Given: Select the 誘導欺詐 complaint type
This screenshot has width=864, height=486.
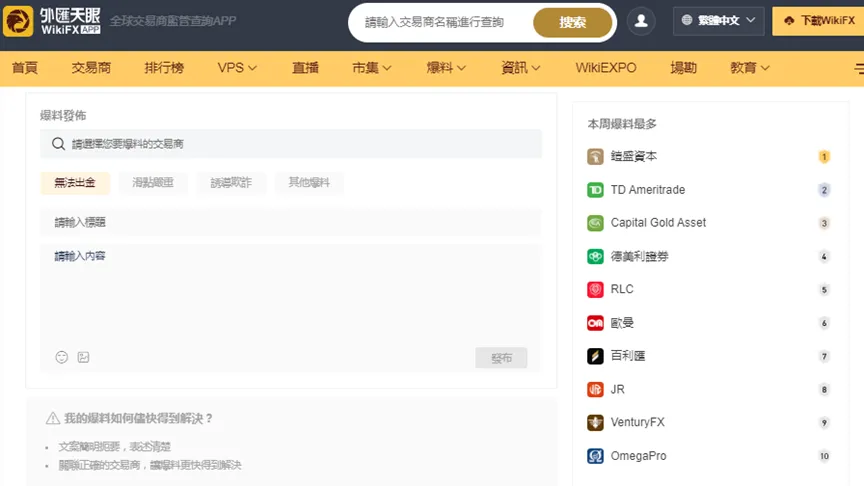Looking at the screenshot, I should 231,183.
